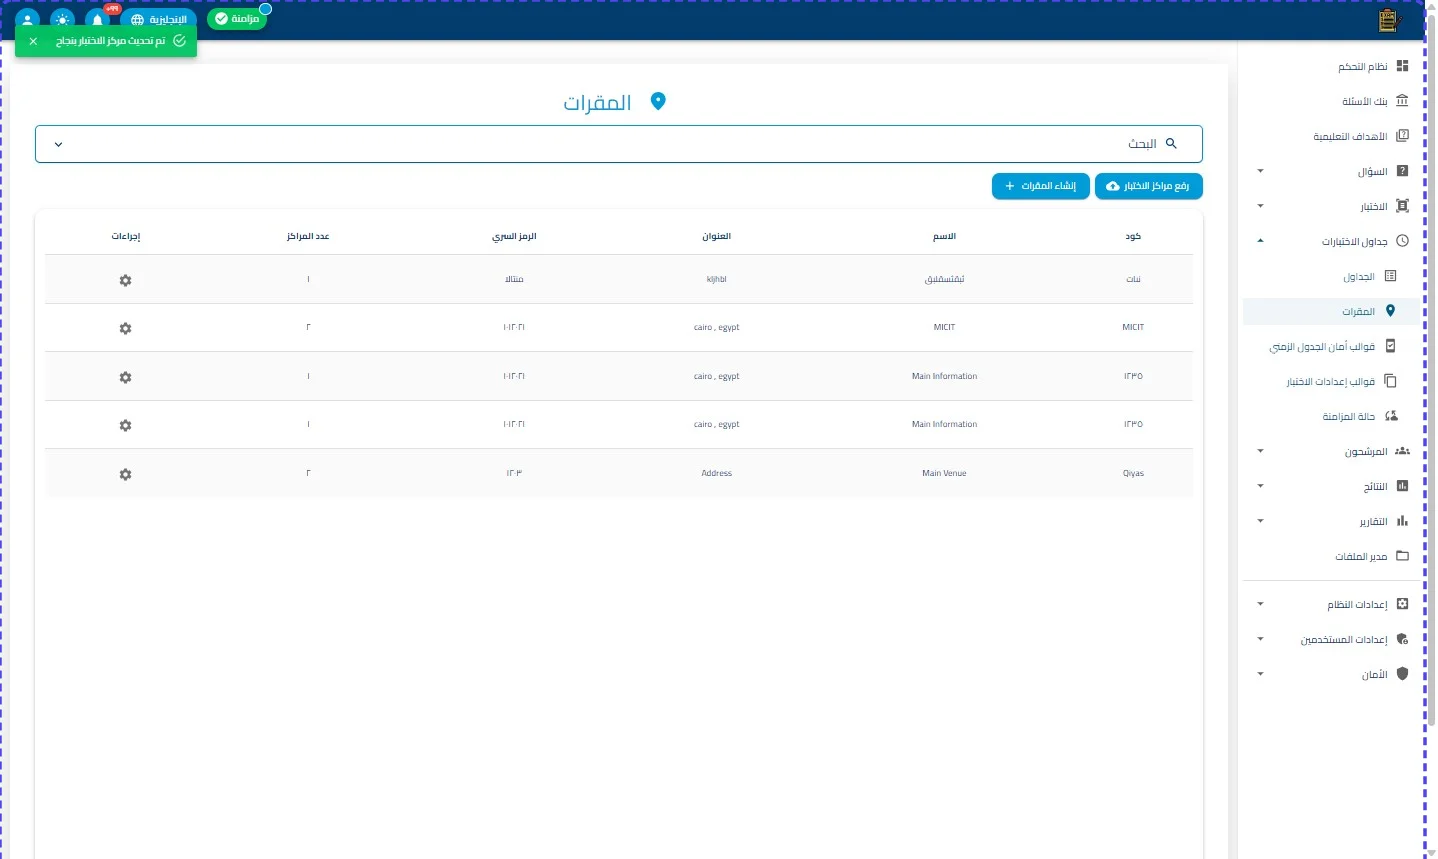Click رفع مراكز الاختبار upload button
The height and width of the screenshot is (859, 1438).
tap(1149, 186)
